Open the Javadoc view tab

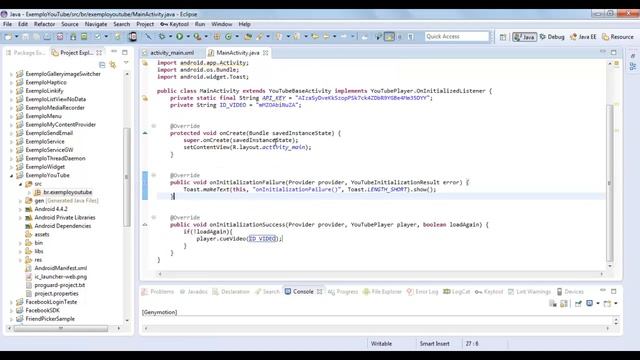click(x=194, y=291)
